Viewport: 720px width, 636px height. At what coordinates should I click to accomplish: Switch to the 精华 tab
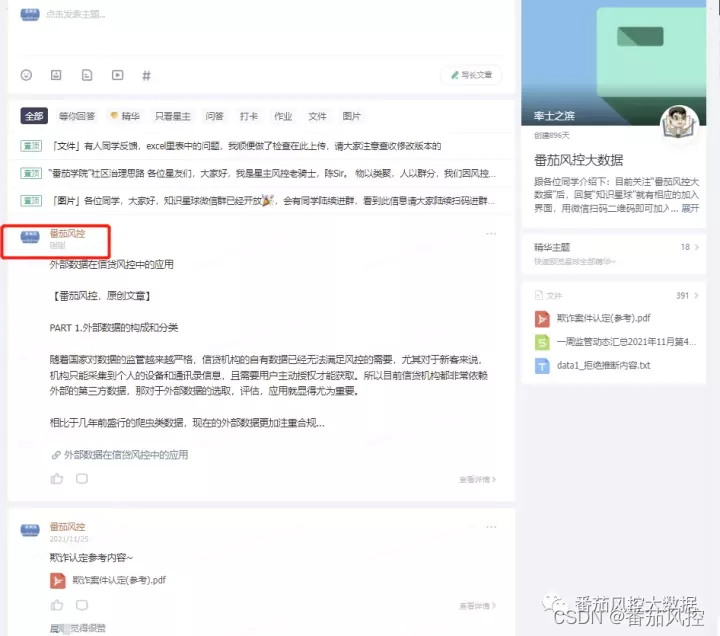tap(125, 116)
